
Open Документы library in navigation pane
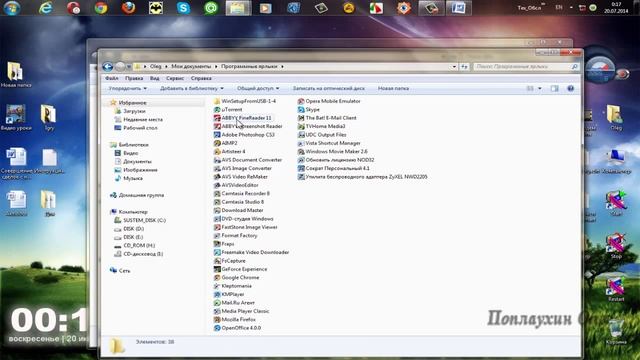click(133, 161)
